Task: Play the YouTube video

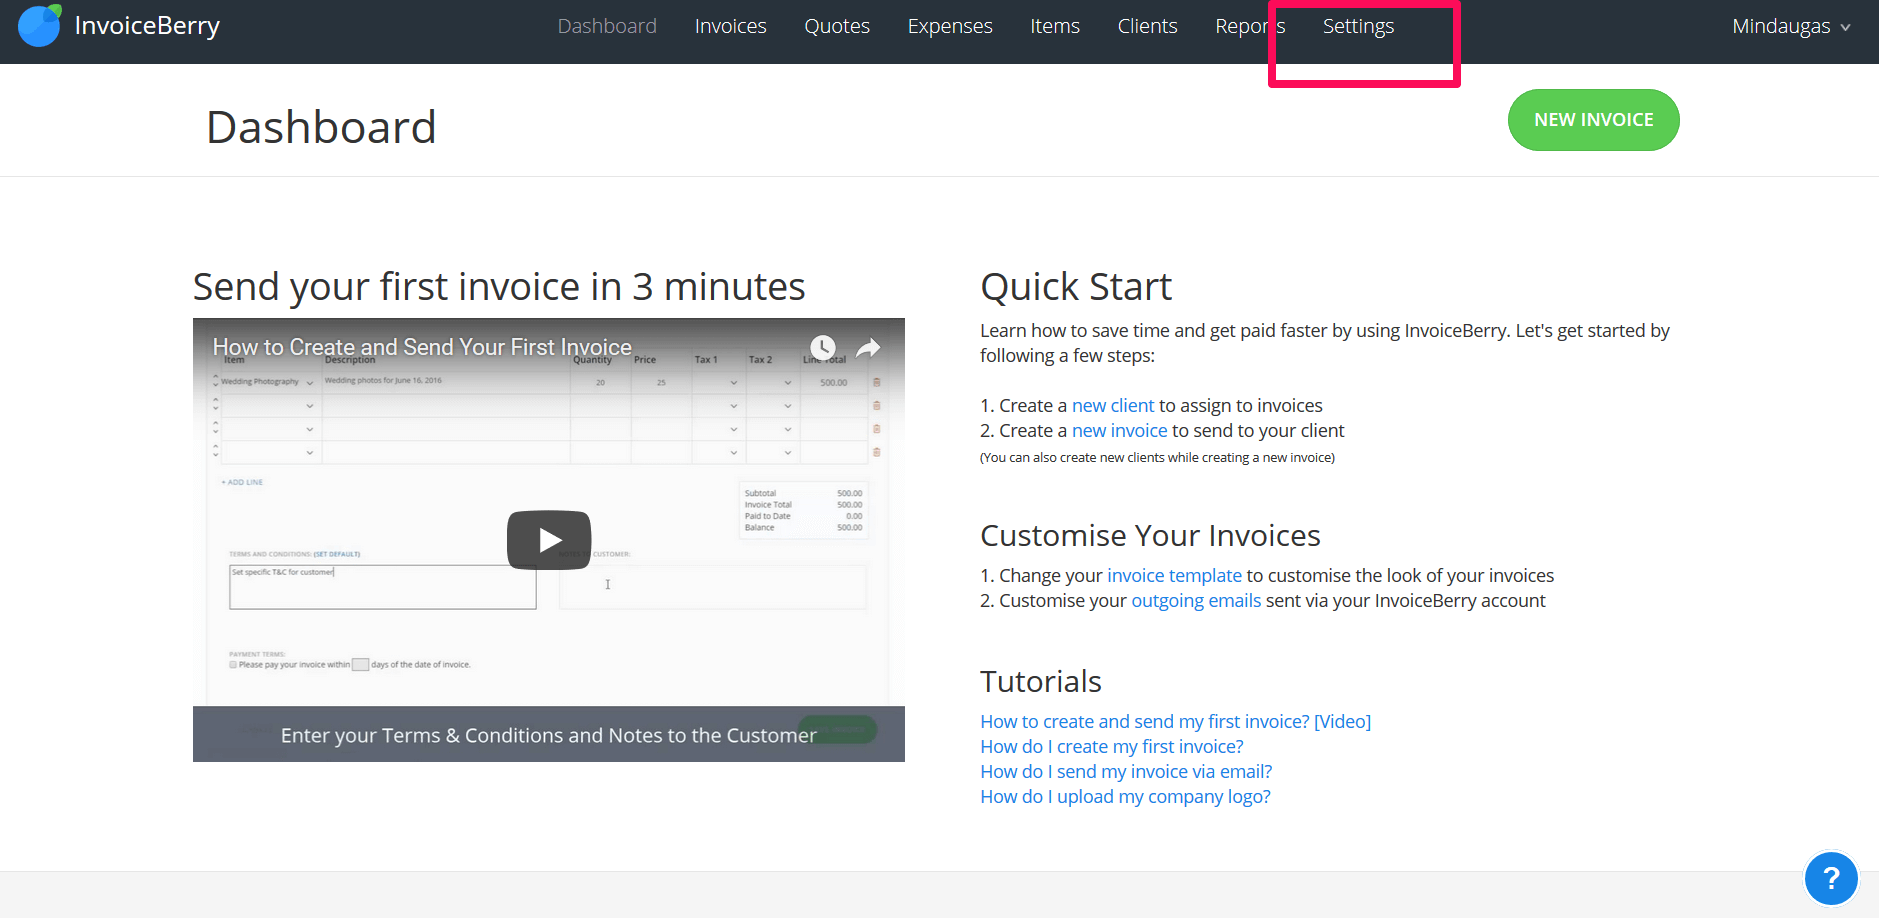Action: click(549, 540)
